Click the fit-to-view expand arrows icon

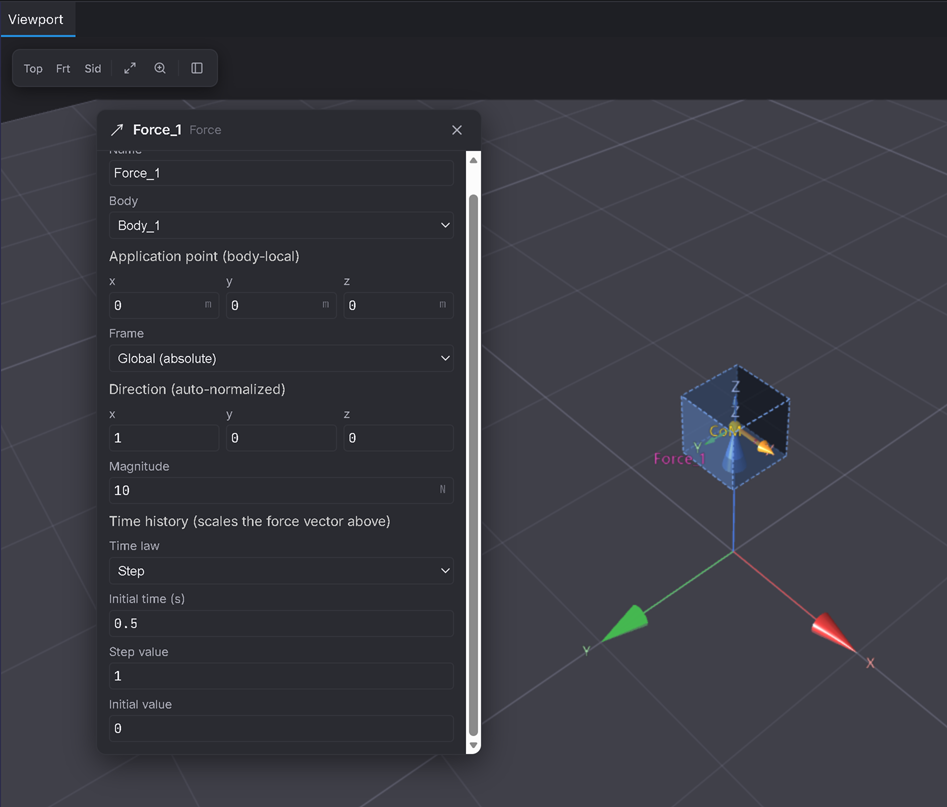pyautogui.click(x=130, y=68)
